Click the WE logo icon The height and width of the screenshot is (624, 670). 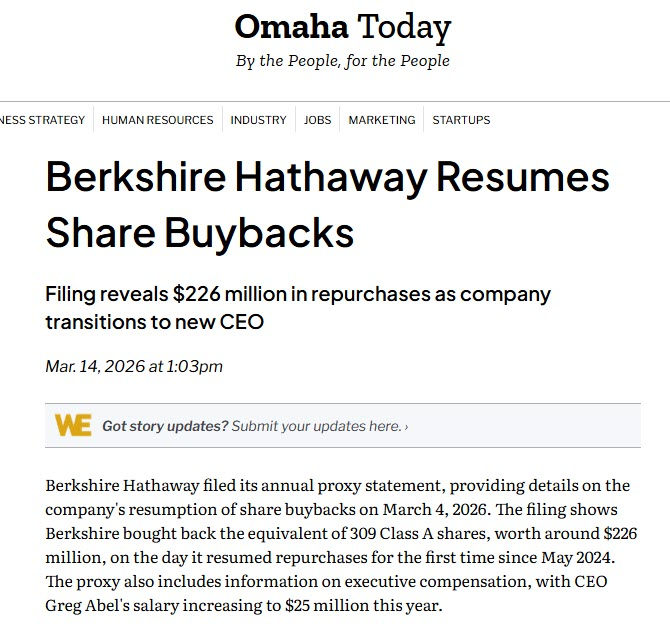(73, 425)
